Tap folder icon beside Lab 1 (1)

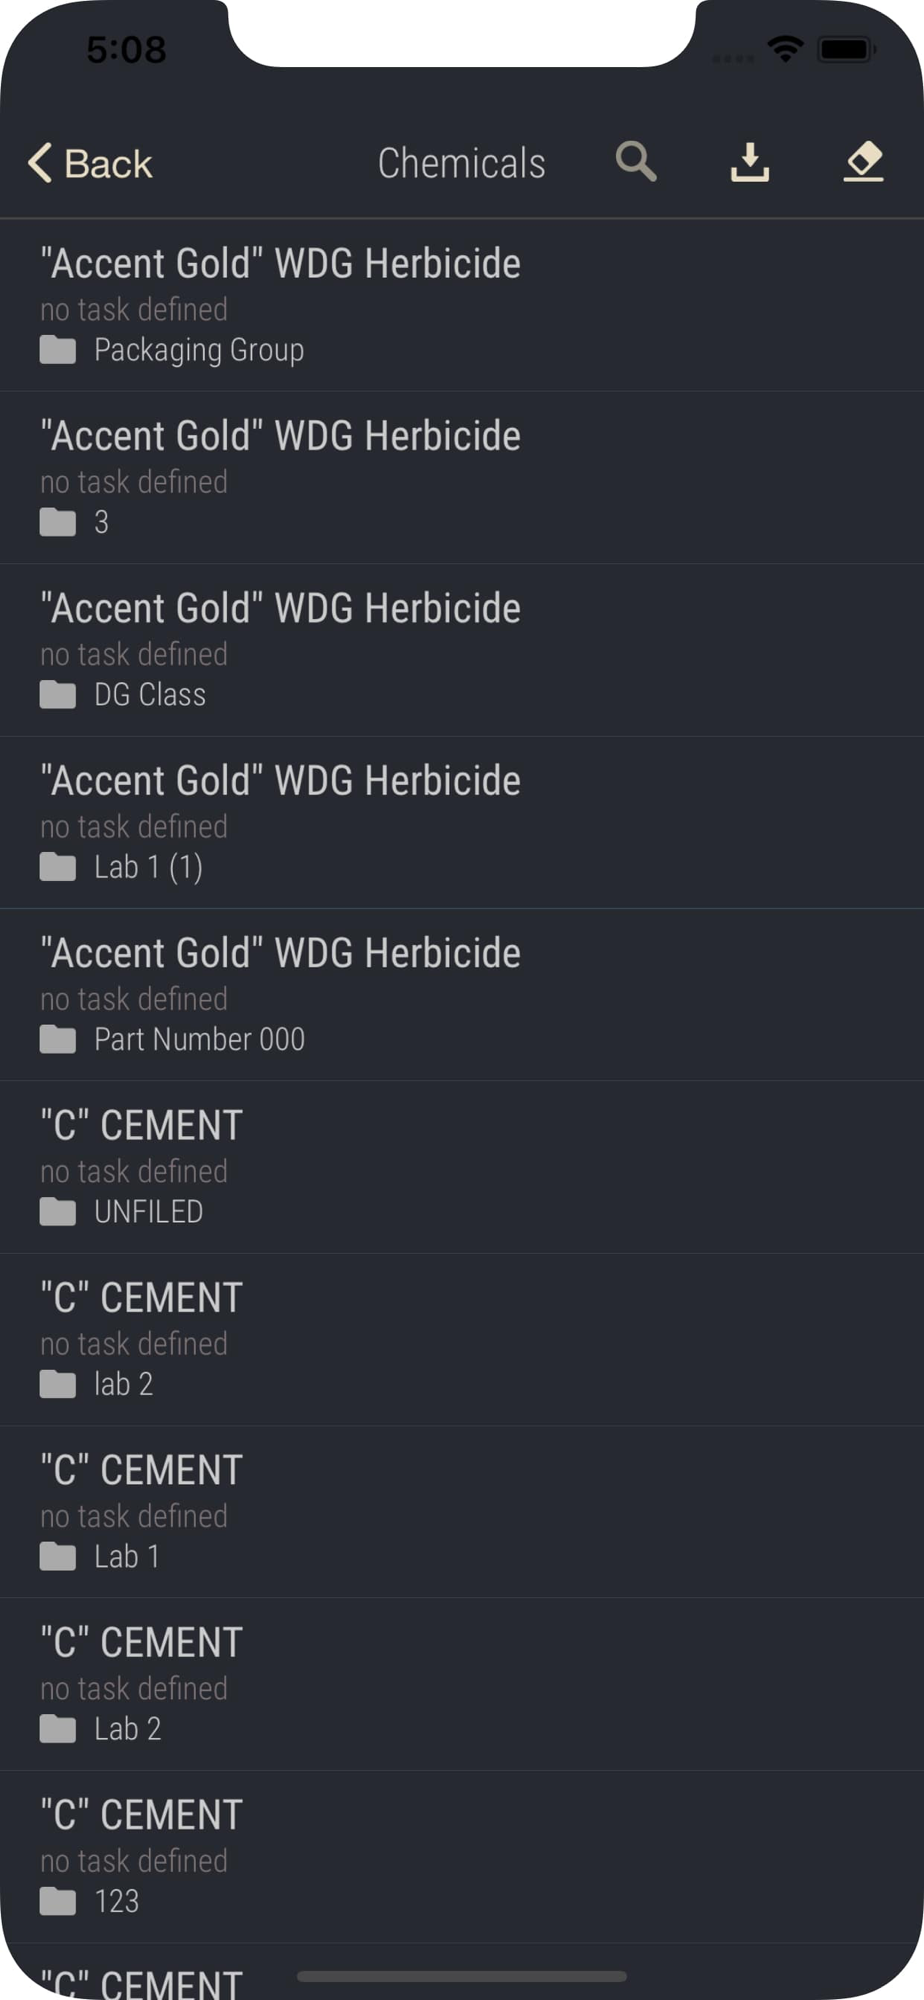(x=58, y=867)
